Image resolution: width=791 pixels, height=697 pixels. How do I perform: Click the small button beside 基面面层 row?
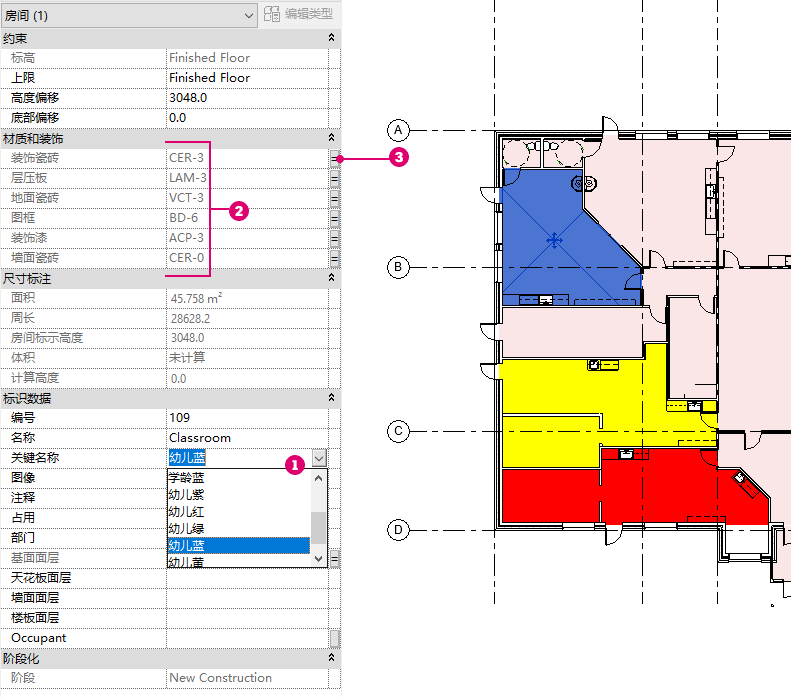[334, 559]
